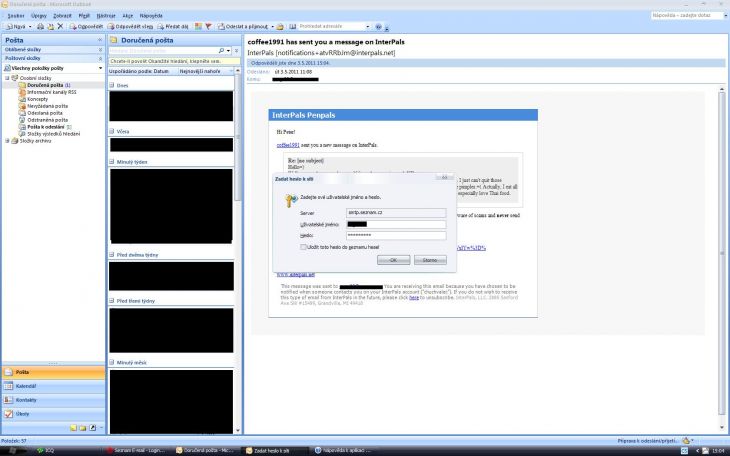Viewport: 730px width, 456px height.
Task: Click the coffee1991 link in the email
Action: pos(288,145)
